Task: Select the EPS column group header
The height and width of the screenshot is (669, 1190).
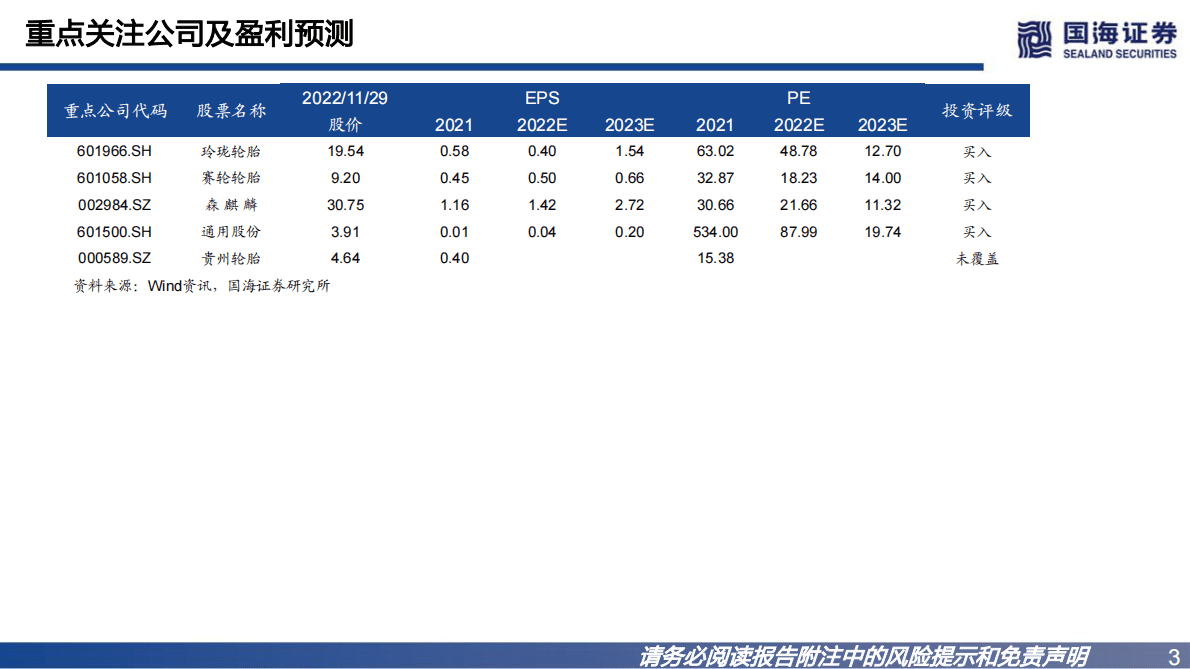Action: [x=543, y=98]
